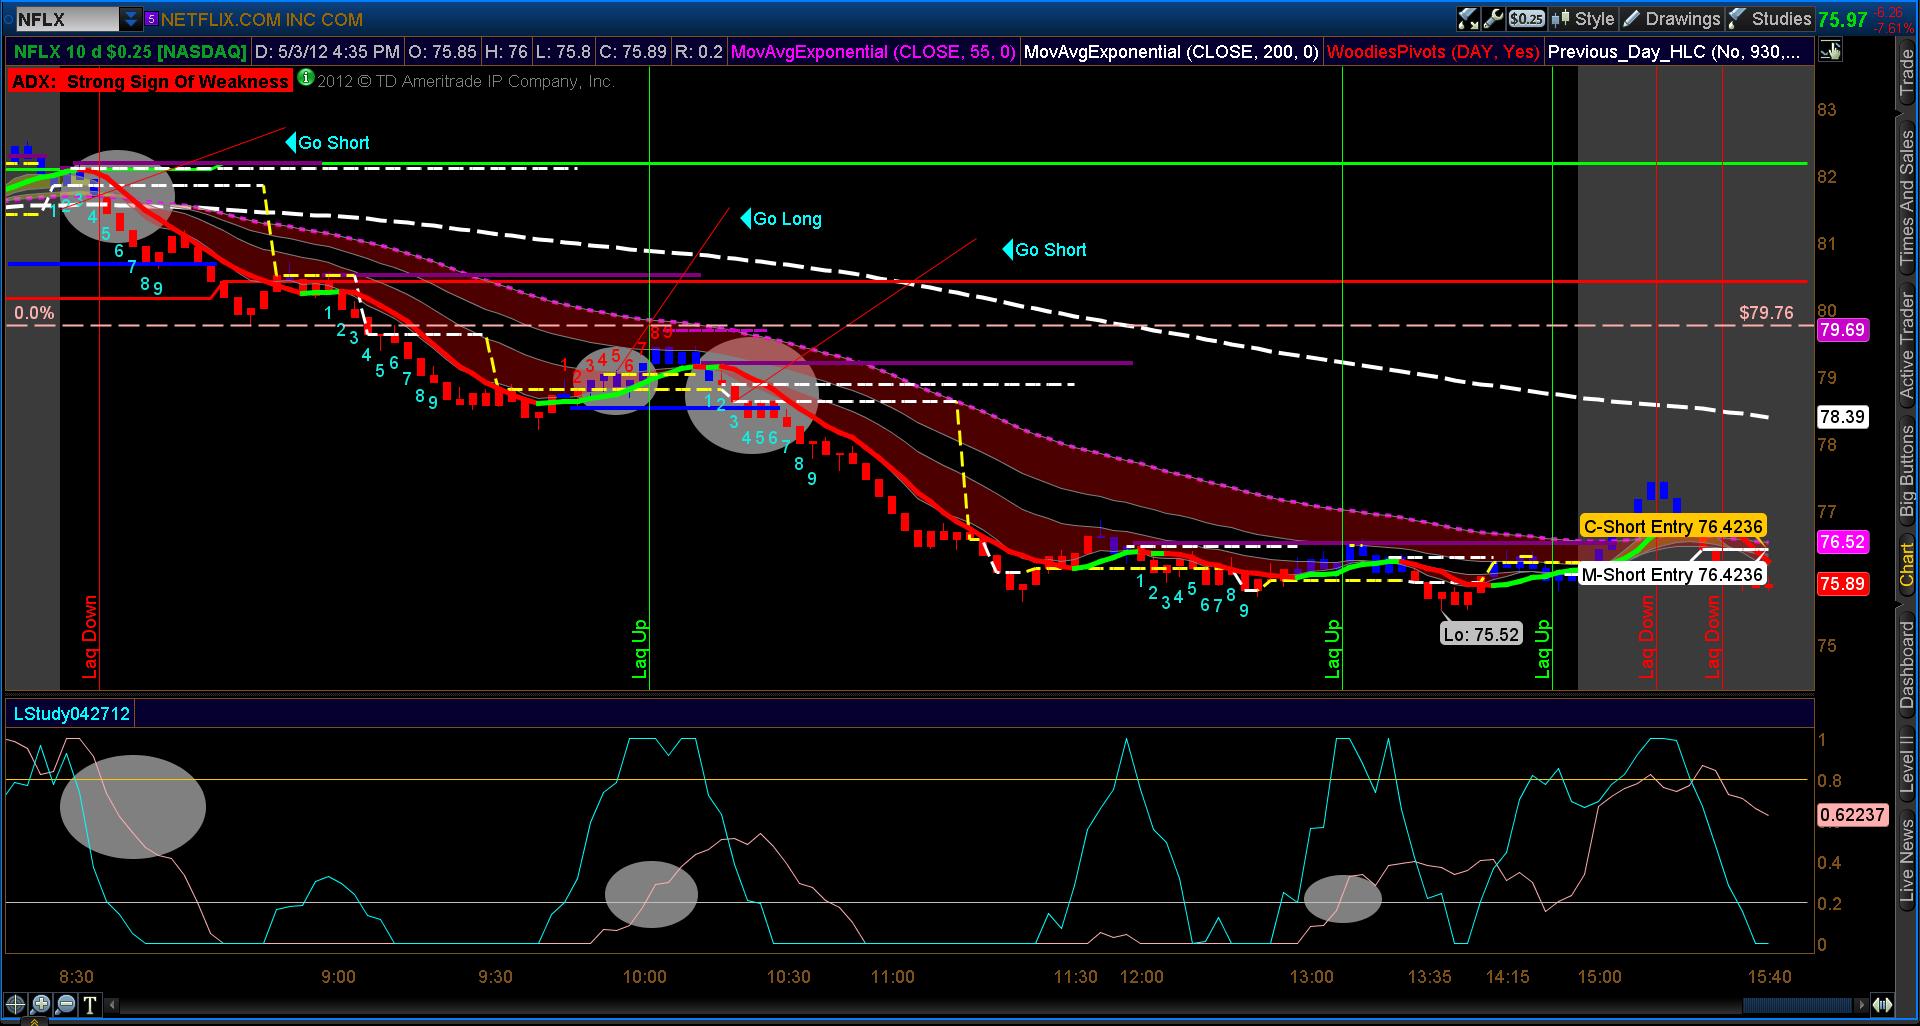Open the study quick-edit flask icon
The image size is (1920, 1026).
point(1468,18)
